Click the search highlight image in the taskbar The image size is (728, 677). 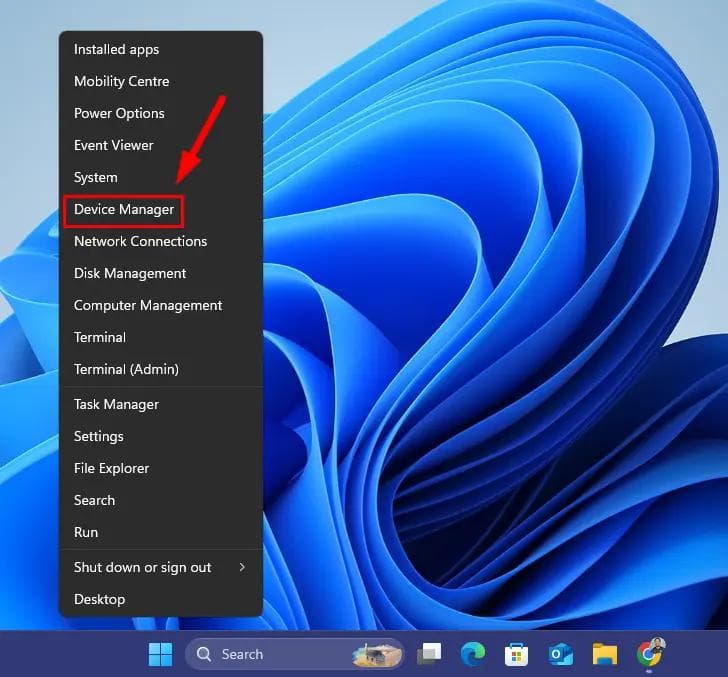tap(377, 655)
